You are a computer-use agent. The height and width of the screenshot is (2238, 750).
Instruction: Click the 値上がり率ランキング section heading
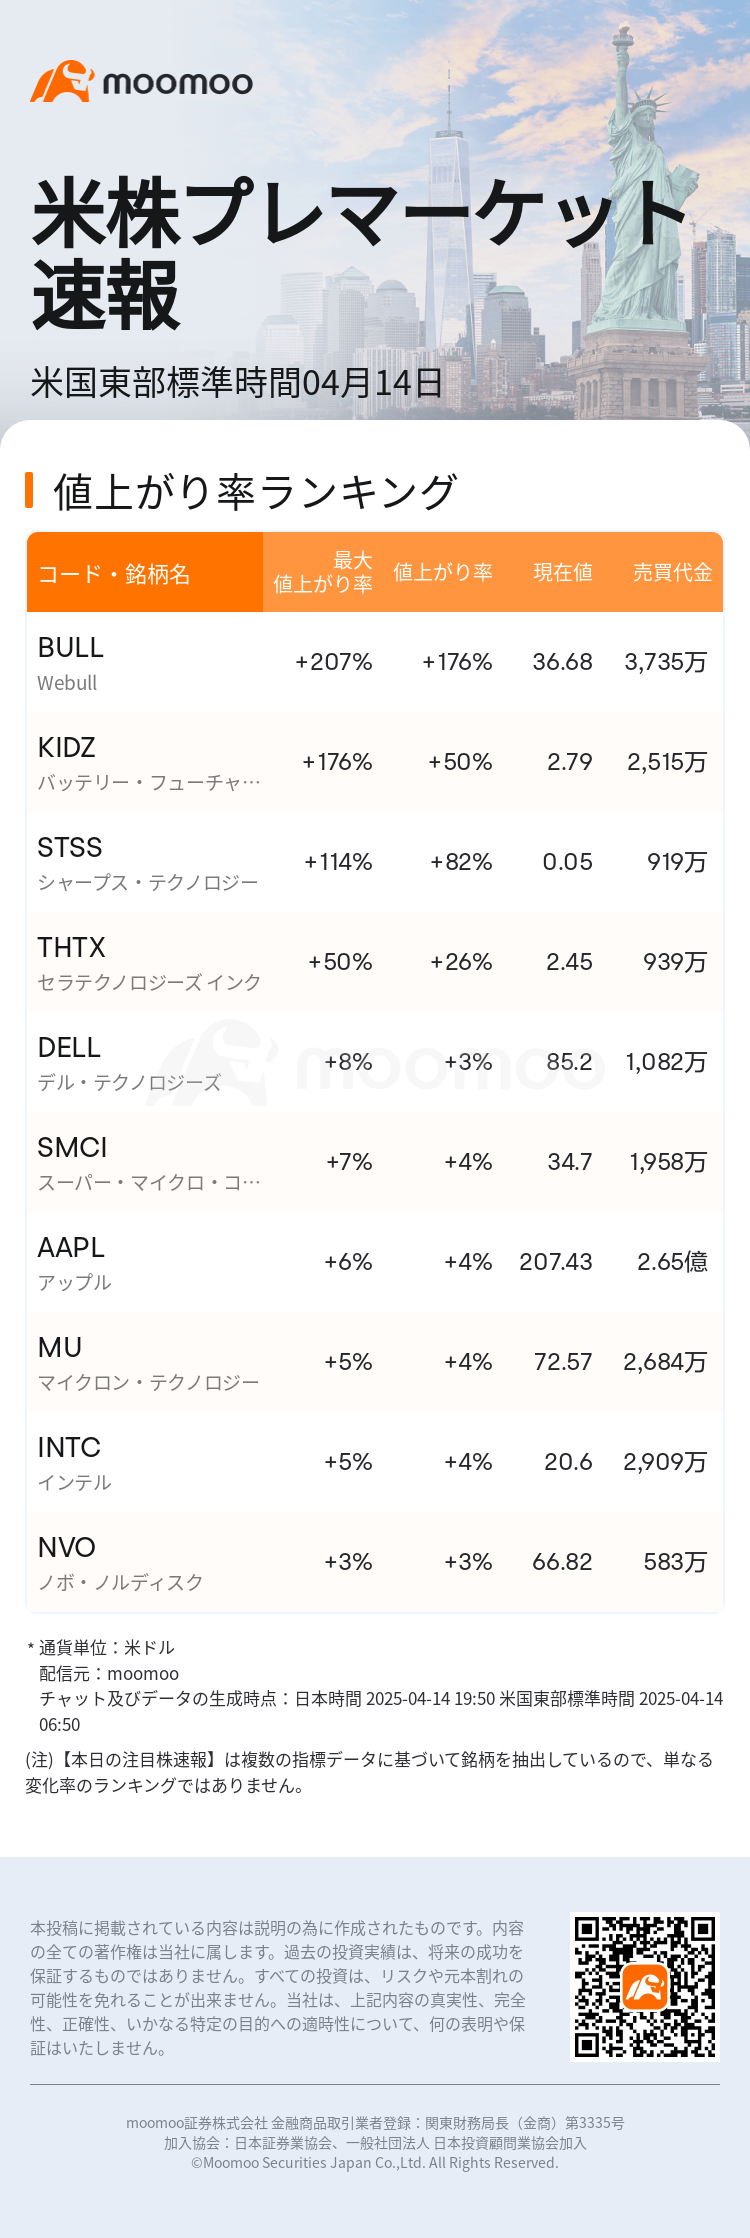(x=255, y=492)
